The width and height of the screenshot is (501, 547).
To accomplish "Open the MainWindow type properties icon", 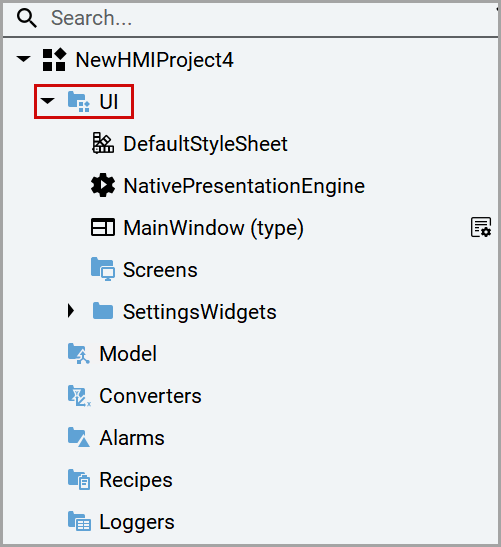I will tap(481, 227).
